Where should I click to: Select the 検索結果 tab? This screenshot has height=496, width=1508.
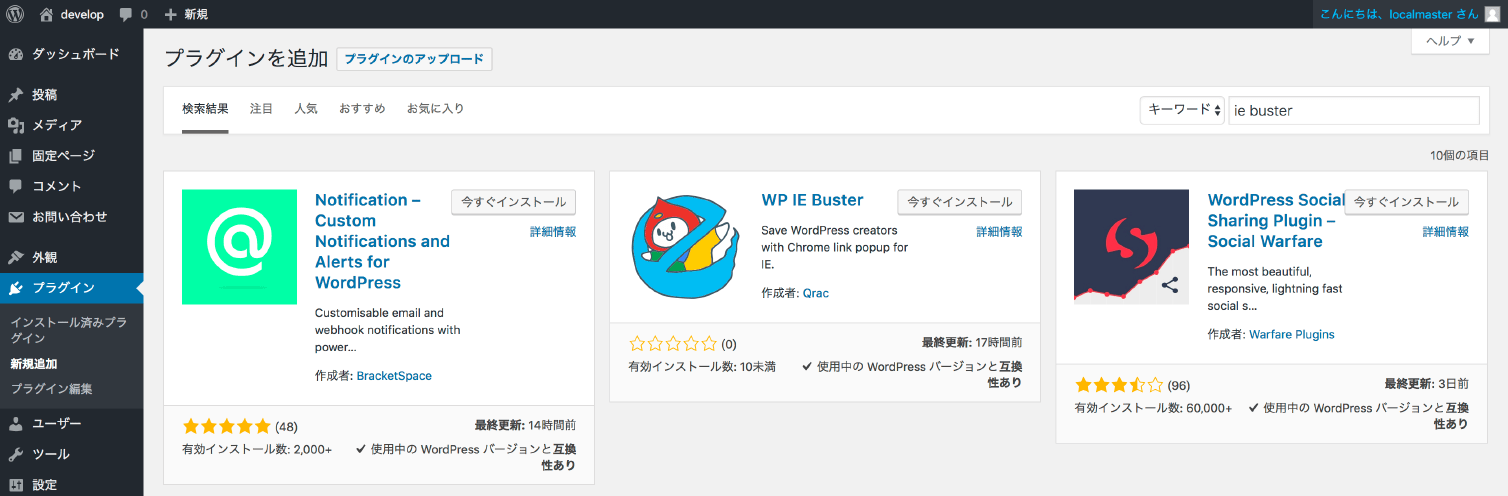pyautogui.click(x=205, y=108)
